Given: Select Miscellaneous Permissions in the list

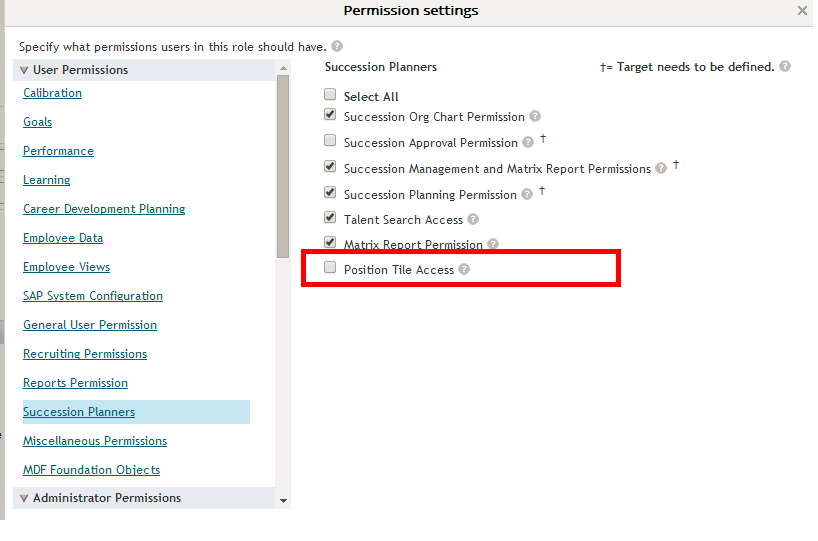Looking at the screenshot, I should (x=95, y=441).
